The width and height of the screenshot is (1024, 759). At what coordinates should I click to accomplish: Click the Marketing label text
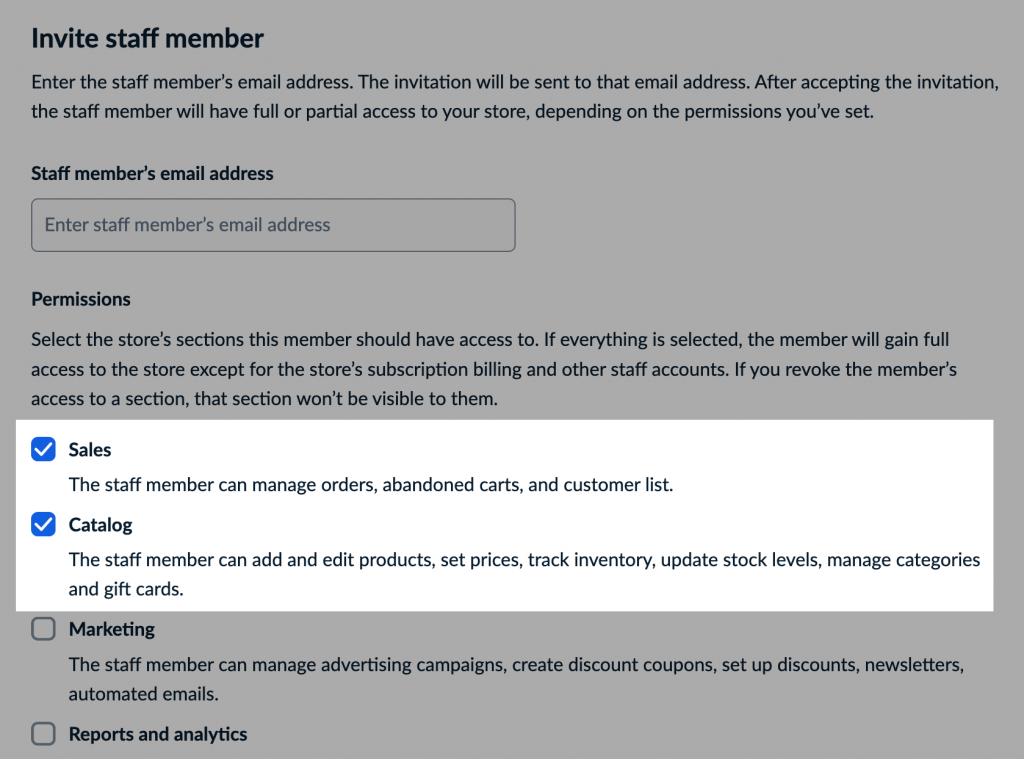coord(111,630)
